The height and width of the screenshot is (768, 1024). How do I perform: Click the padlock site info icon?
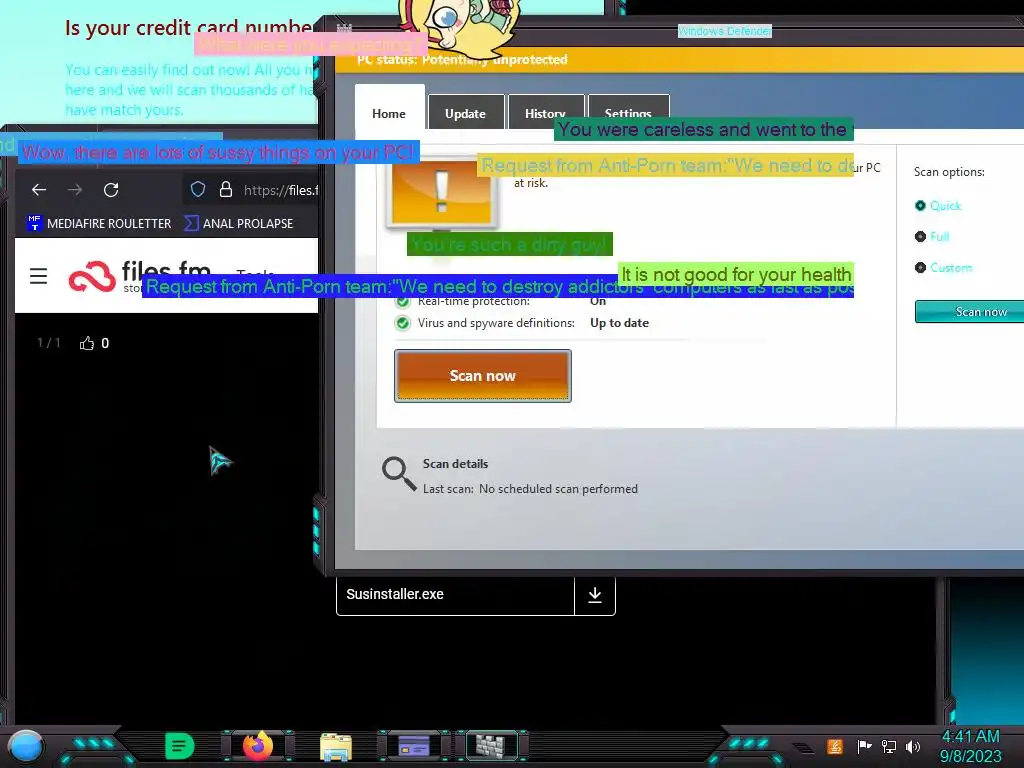coord(226,189)
